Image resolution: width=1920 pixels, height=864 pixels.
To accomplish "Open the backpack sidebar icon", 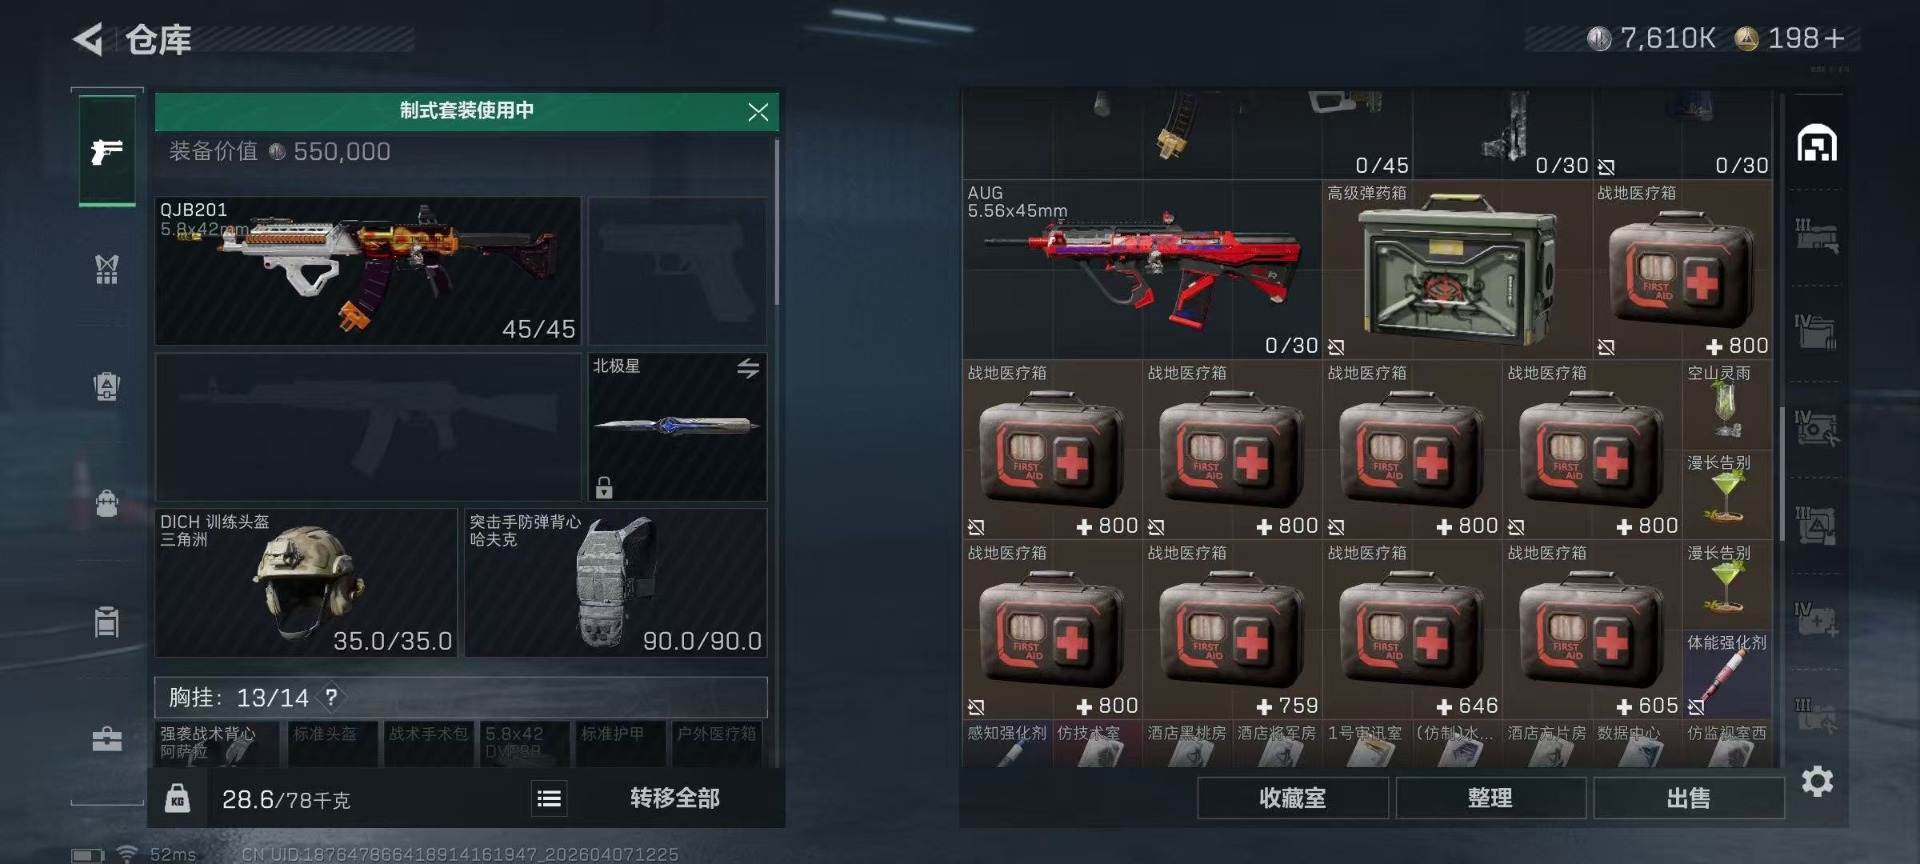I will (107, 502).
